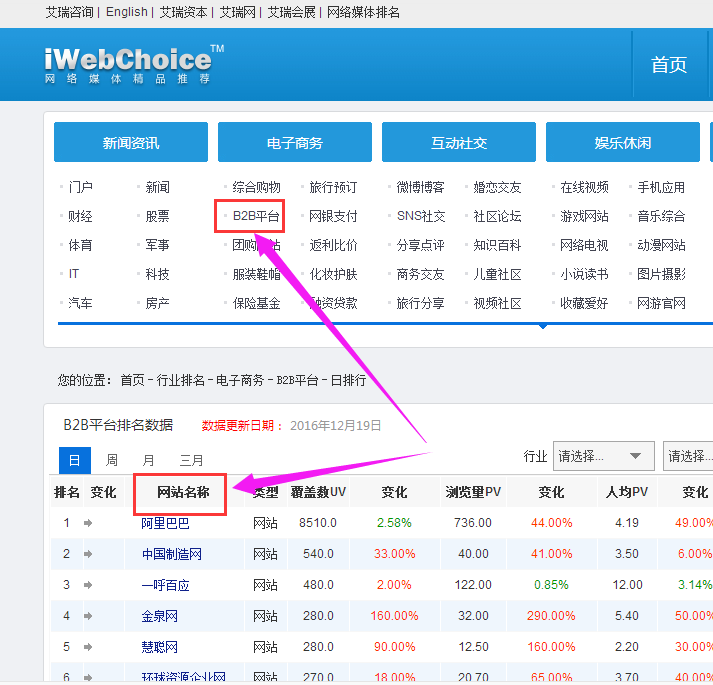Open the 网银支付 subcategory
This screenshot has height=685, width=713.
click(x=333, y=216)
